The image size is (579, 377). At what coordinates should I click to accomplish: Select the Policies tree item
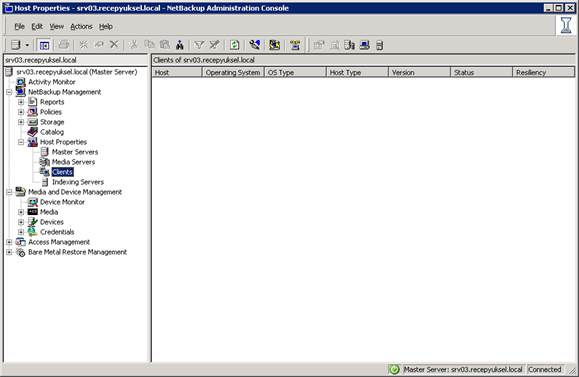coord(51,112)
